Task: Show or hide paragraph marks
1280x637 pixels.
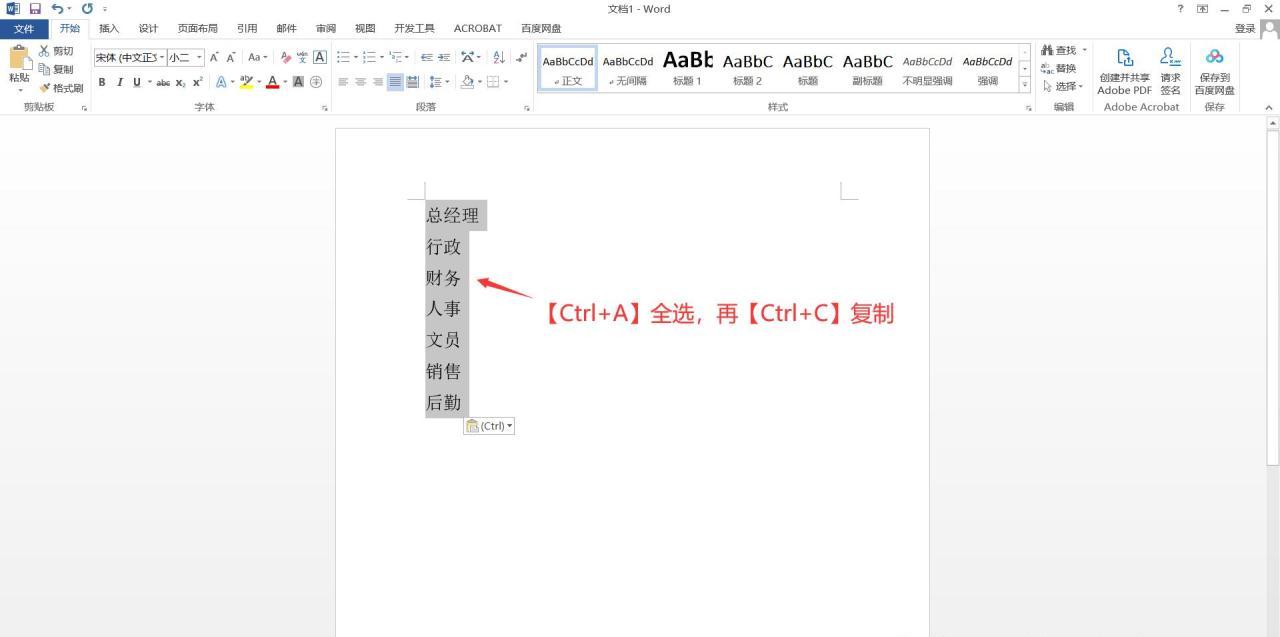Action: click(521, 57)
